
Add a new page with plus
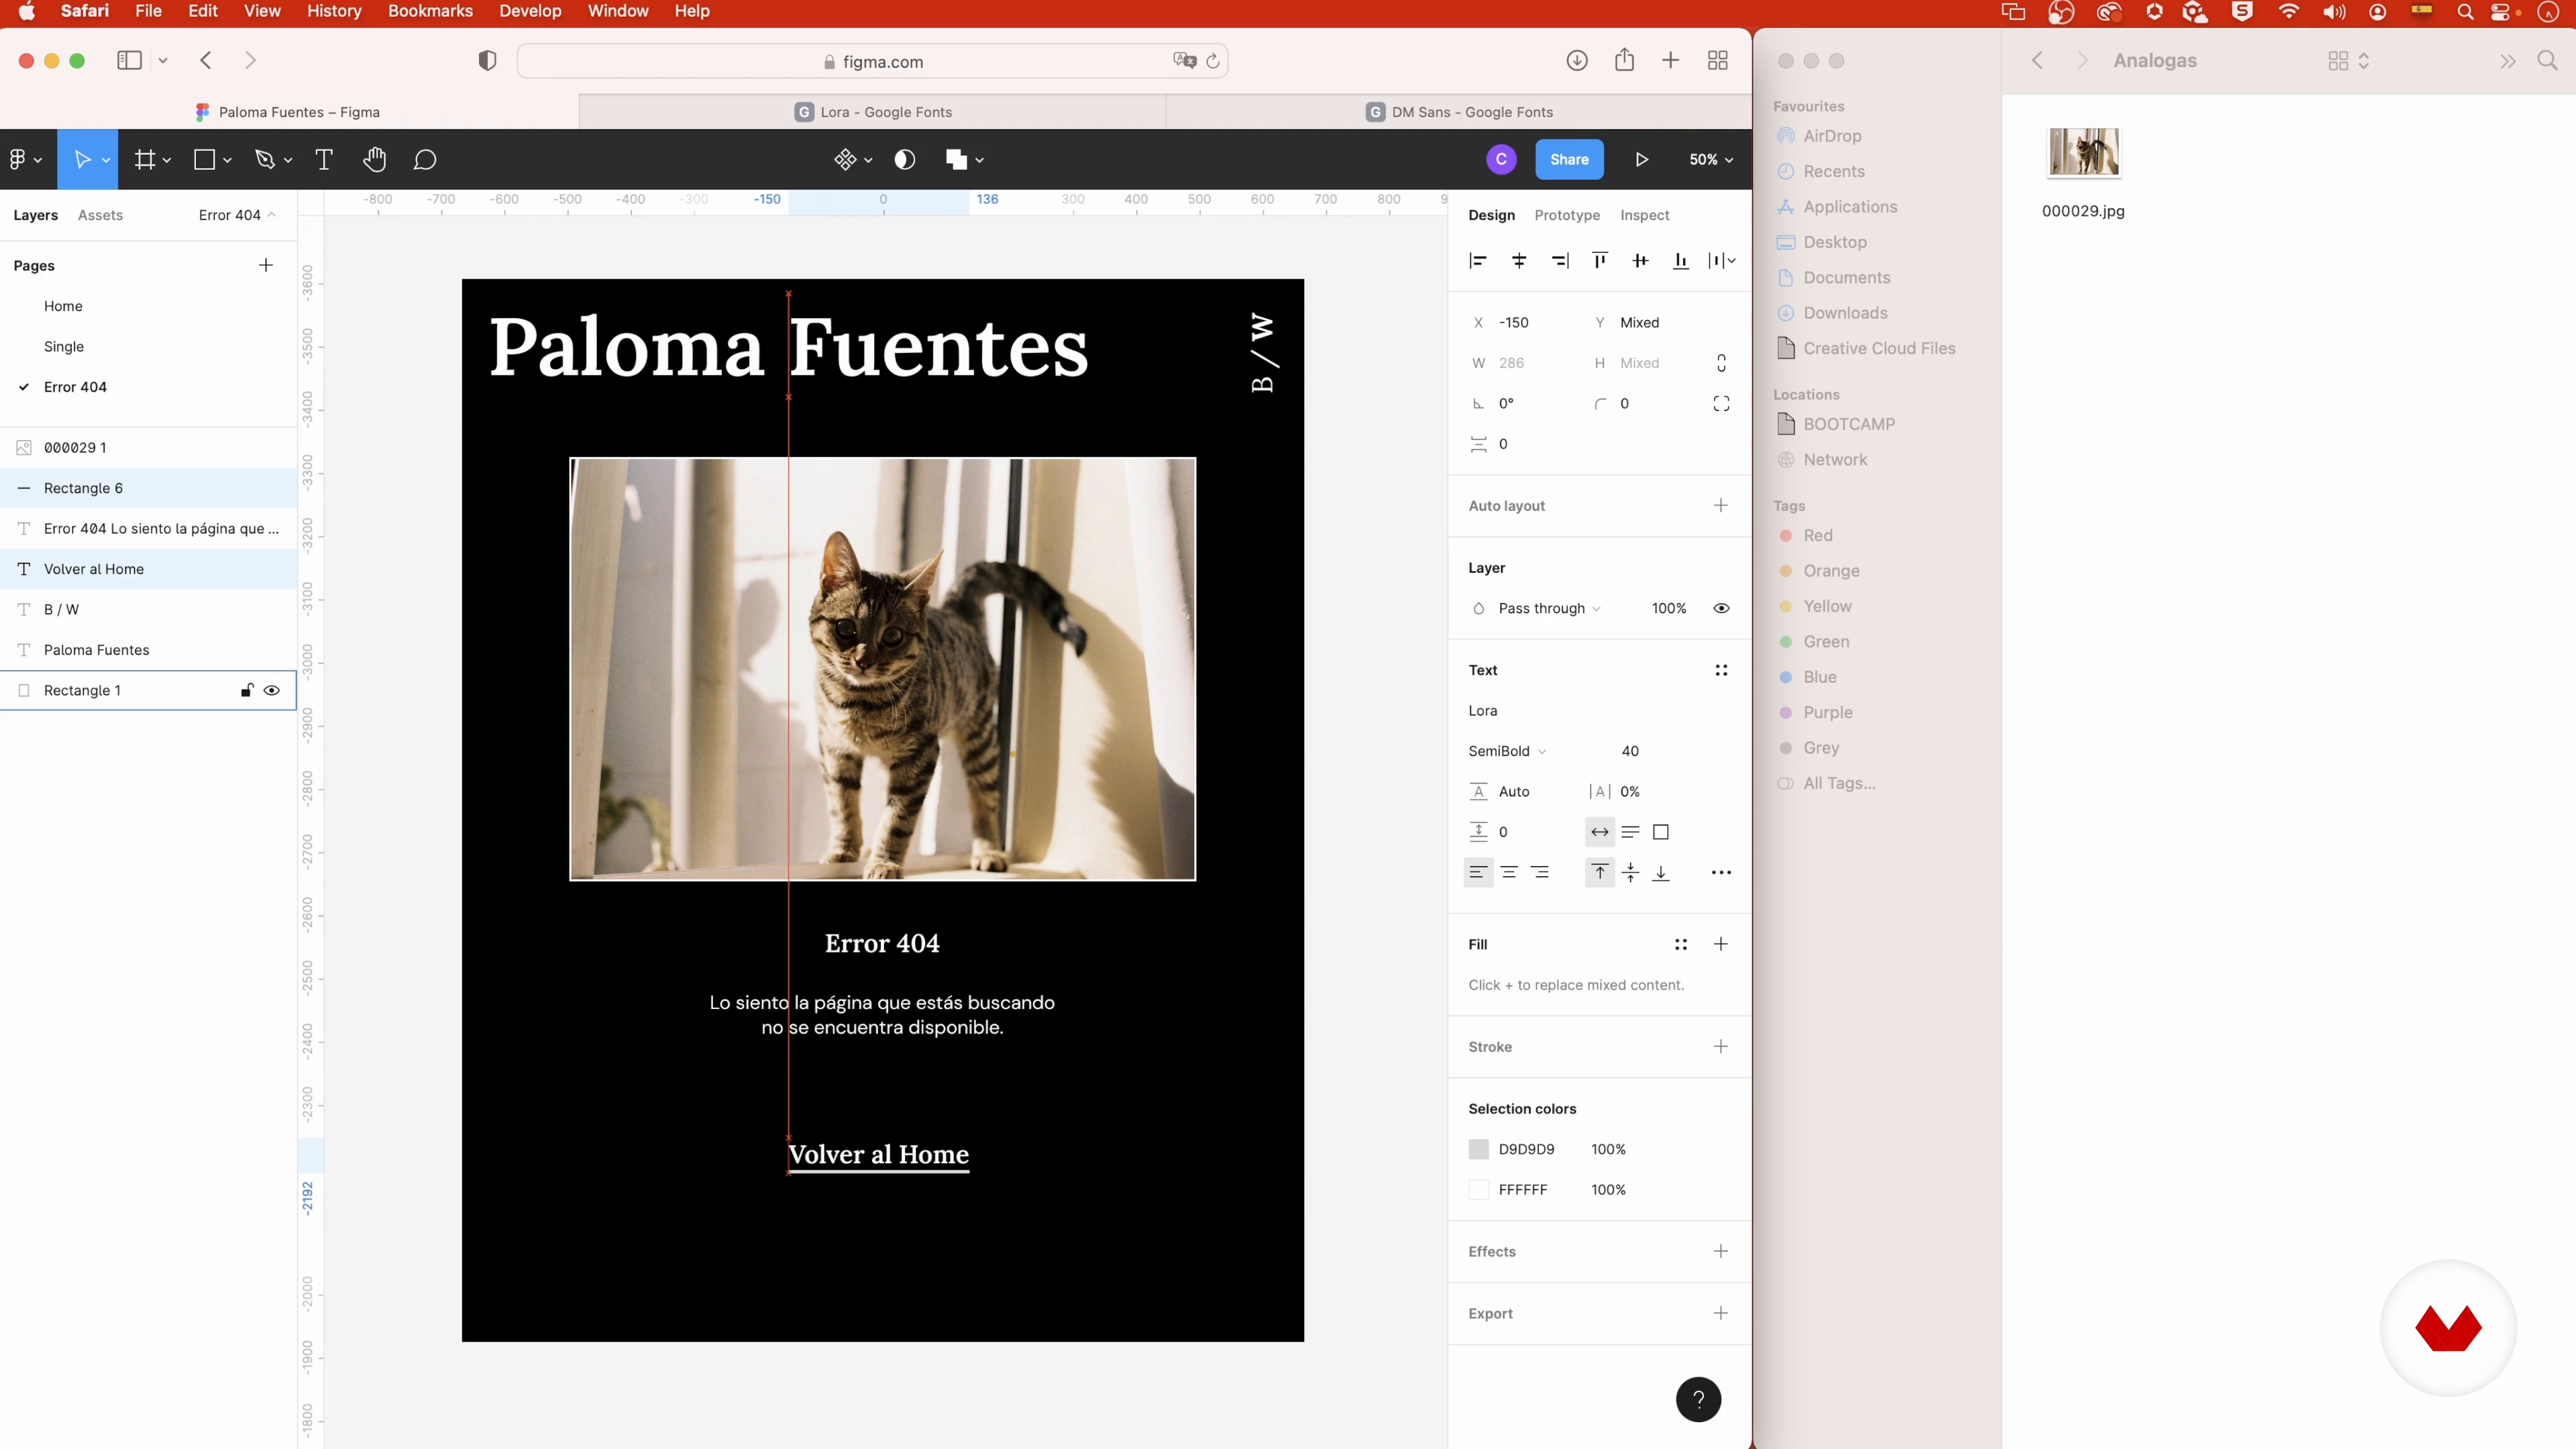(265, 266)
